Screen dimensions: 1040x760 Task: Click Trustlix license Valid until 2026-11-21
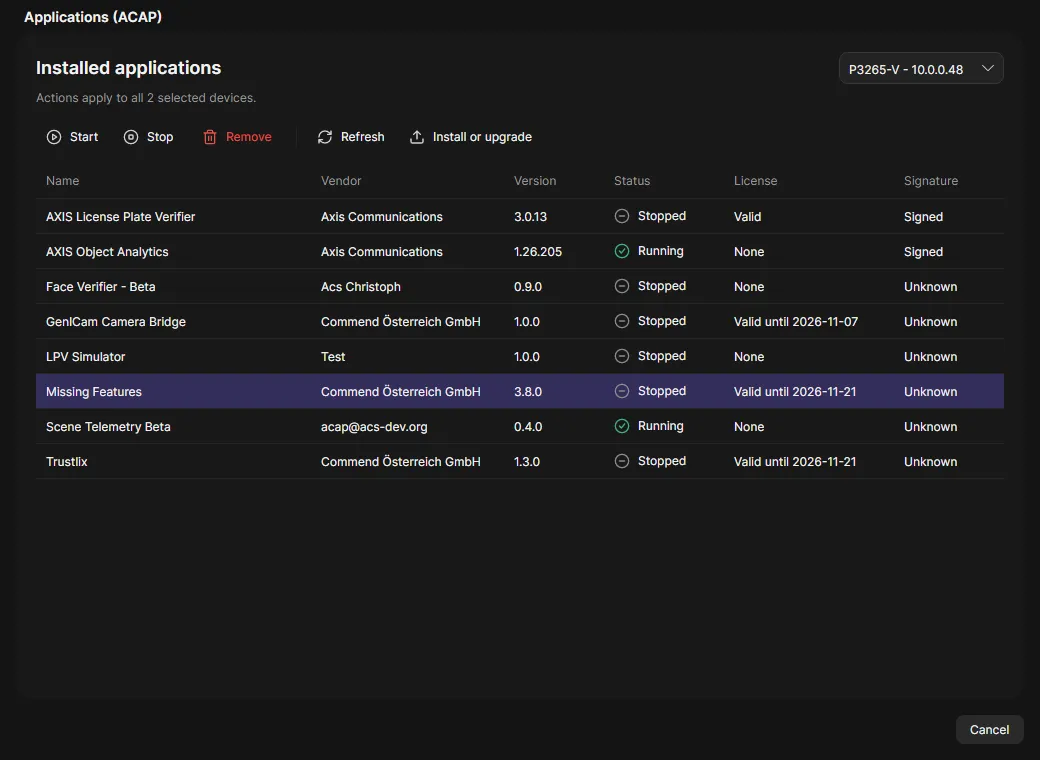pyautogui.click(x=795, y=462)
